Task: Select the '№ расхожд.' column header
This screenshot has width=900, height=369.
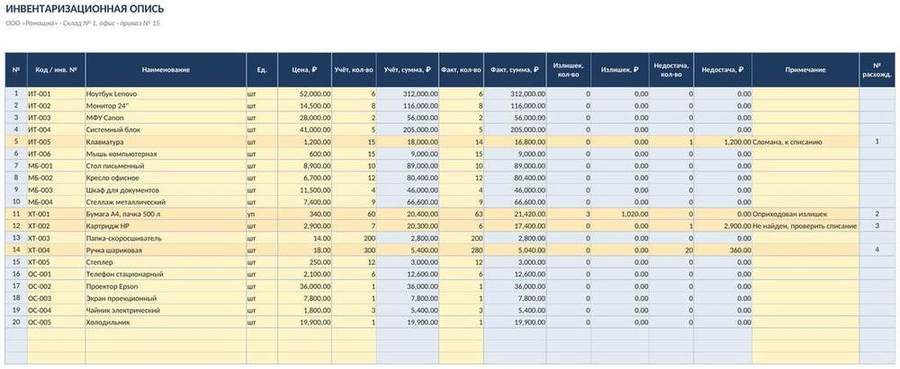Action: click(877, 69)
